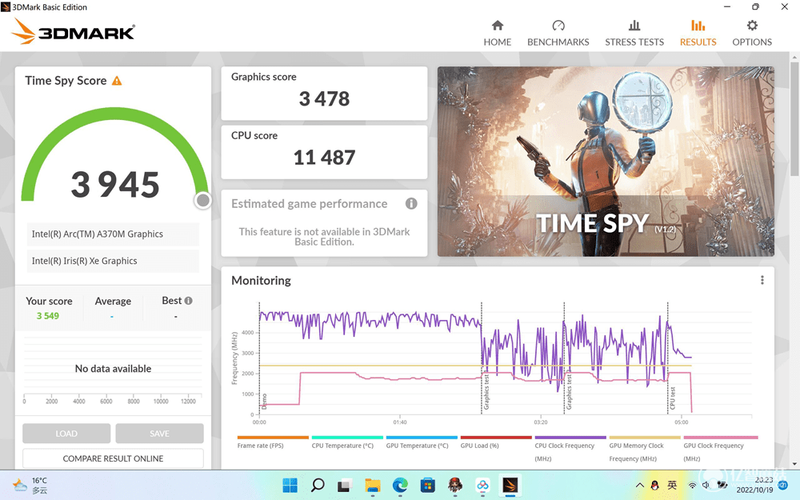Viewport: 800px width, 500px height.
Task: Open the weather widget showing 16°C
Action: pos(30,485)
